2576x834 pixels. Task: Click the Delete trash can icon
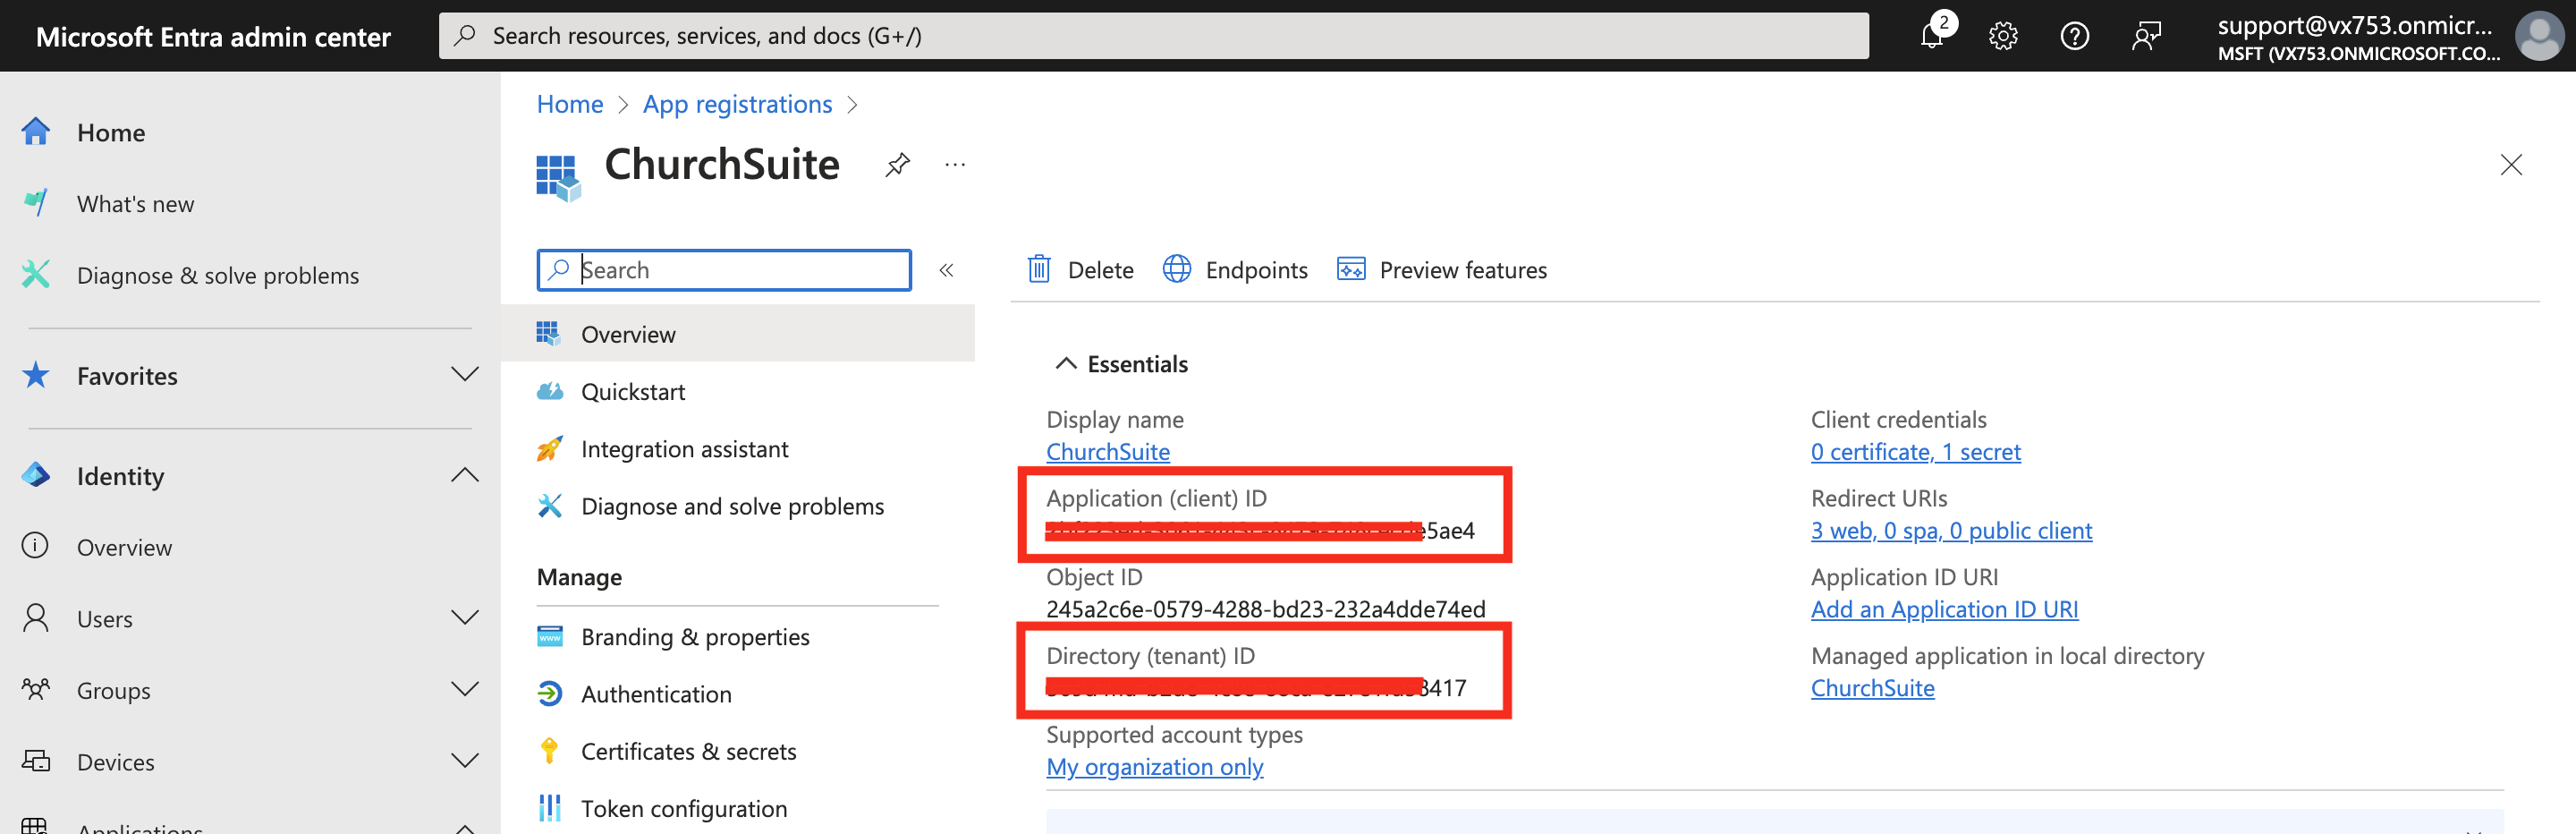point(1039,269)
